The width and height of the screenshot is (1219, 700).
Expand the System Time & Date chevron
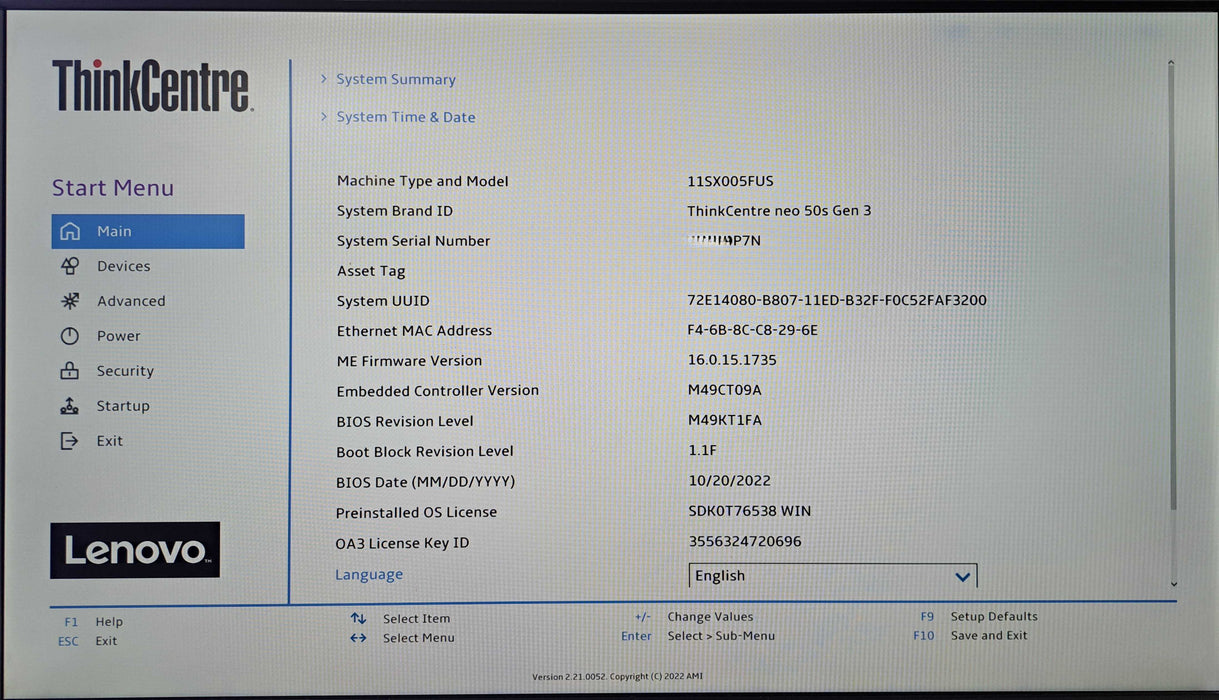click(324, 117)
